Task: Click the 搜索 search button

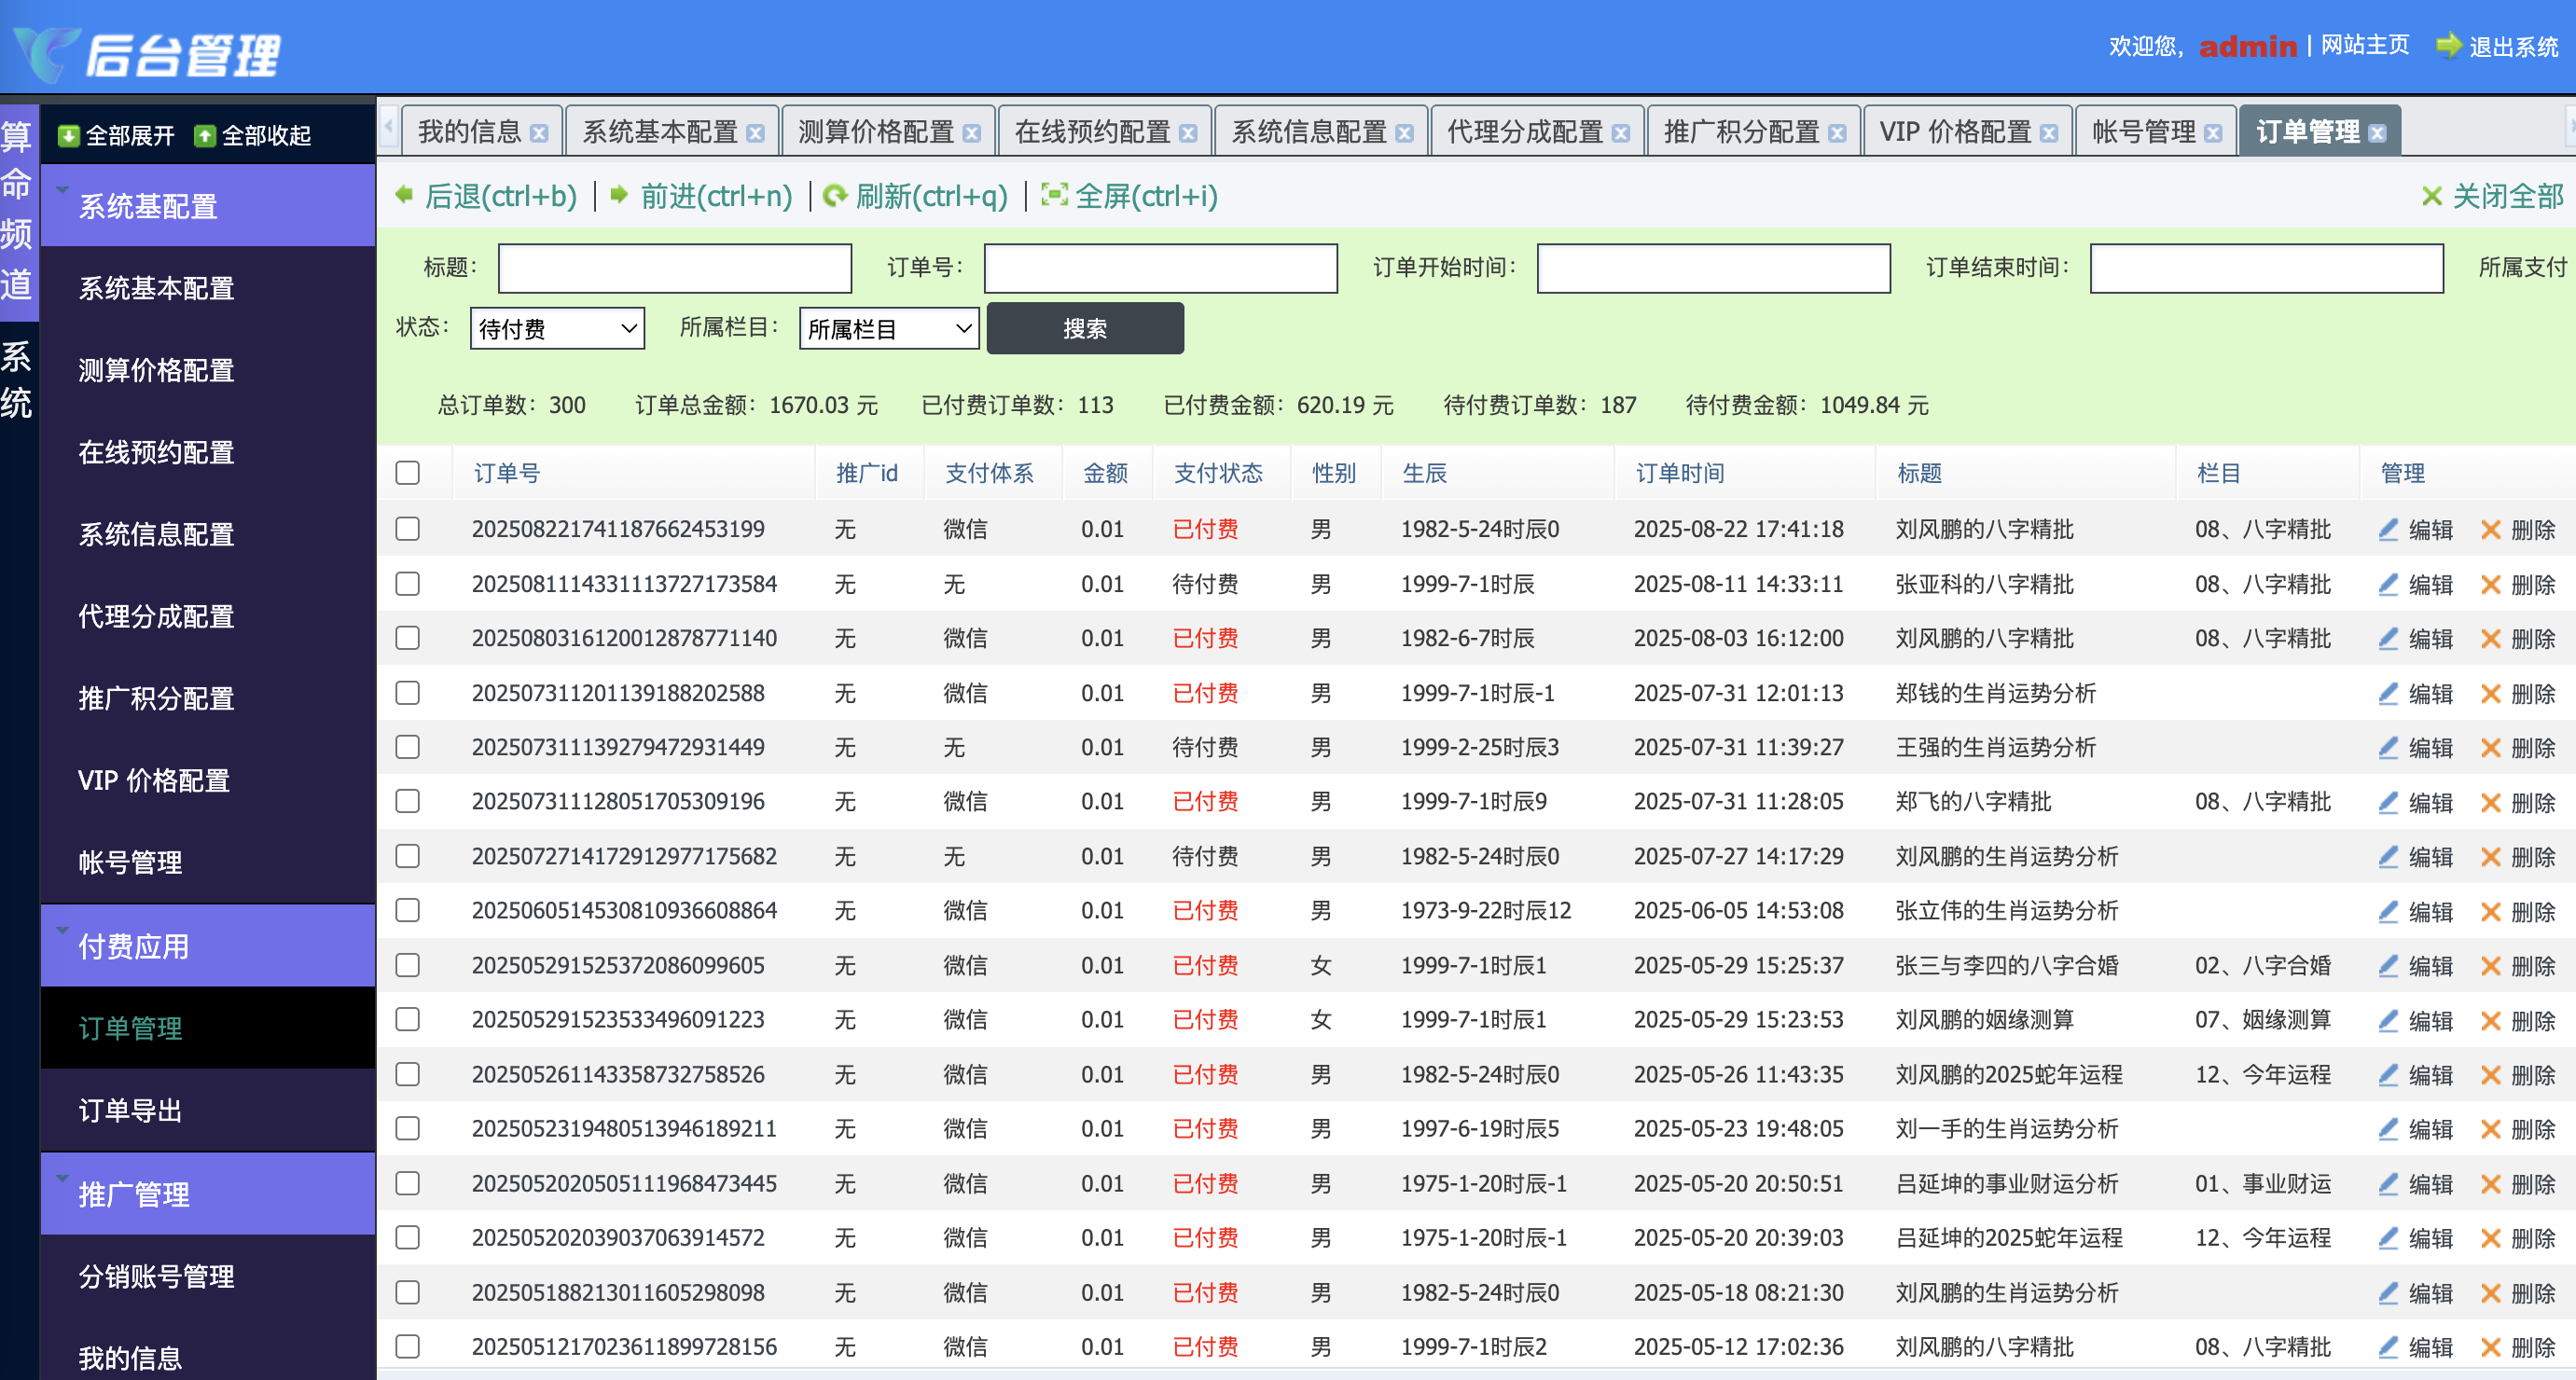Action: click(x=1084, y=328)
